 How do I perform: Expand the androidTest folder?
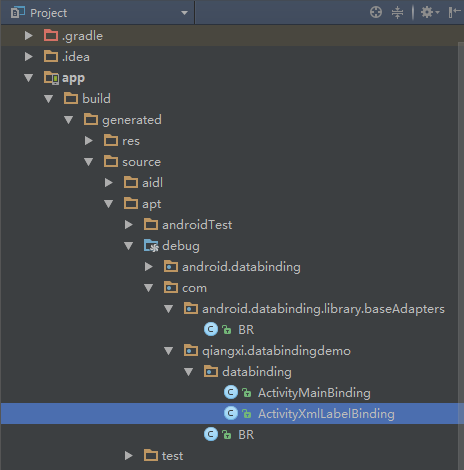pyautogui.click(x=129, y=225)
